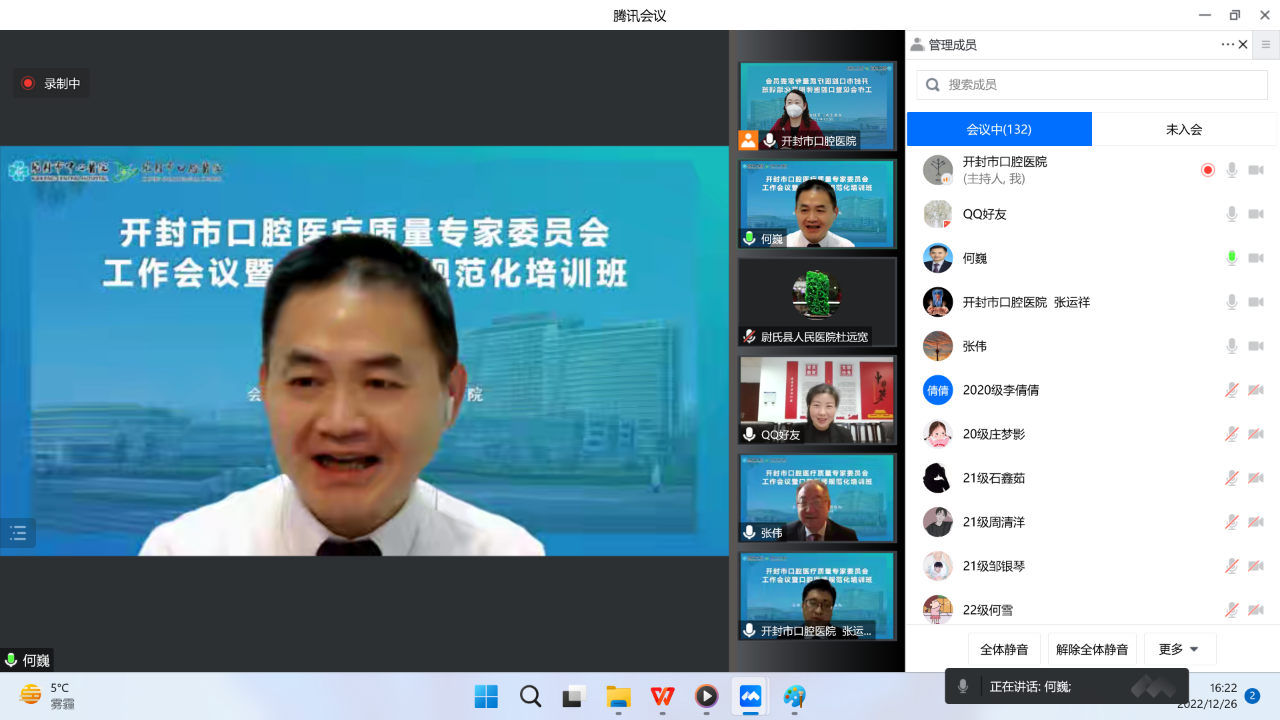Toggle microphone for member 何巍

point(1232,258)
